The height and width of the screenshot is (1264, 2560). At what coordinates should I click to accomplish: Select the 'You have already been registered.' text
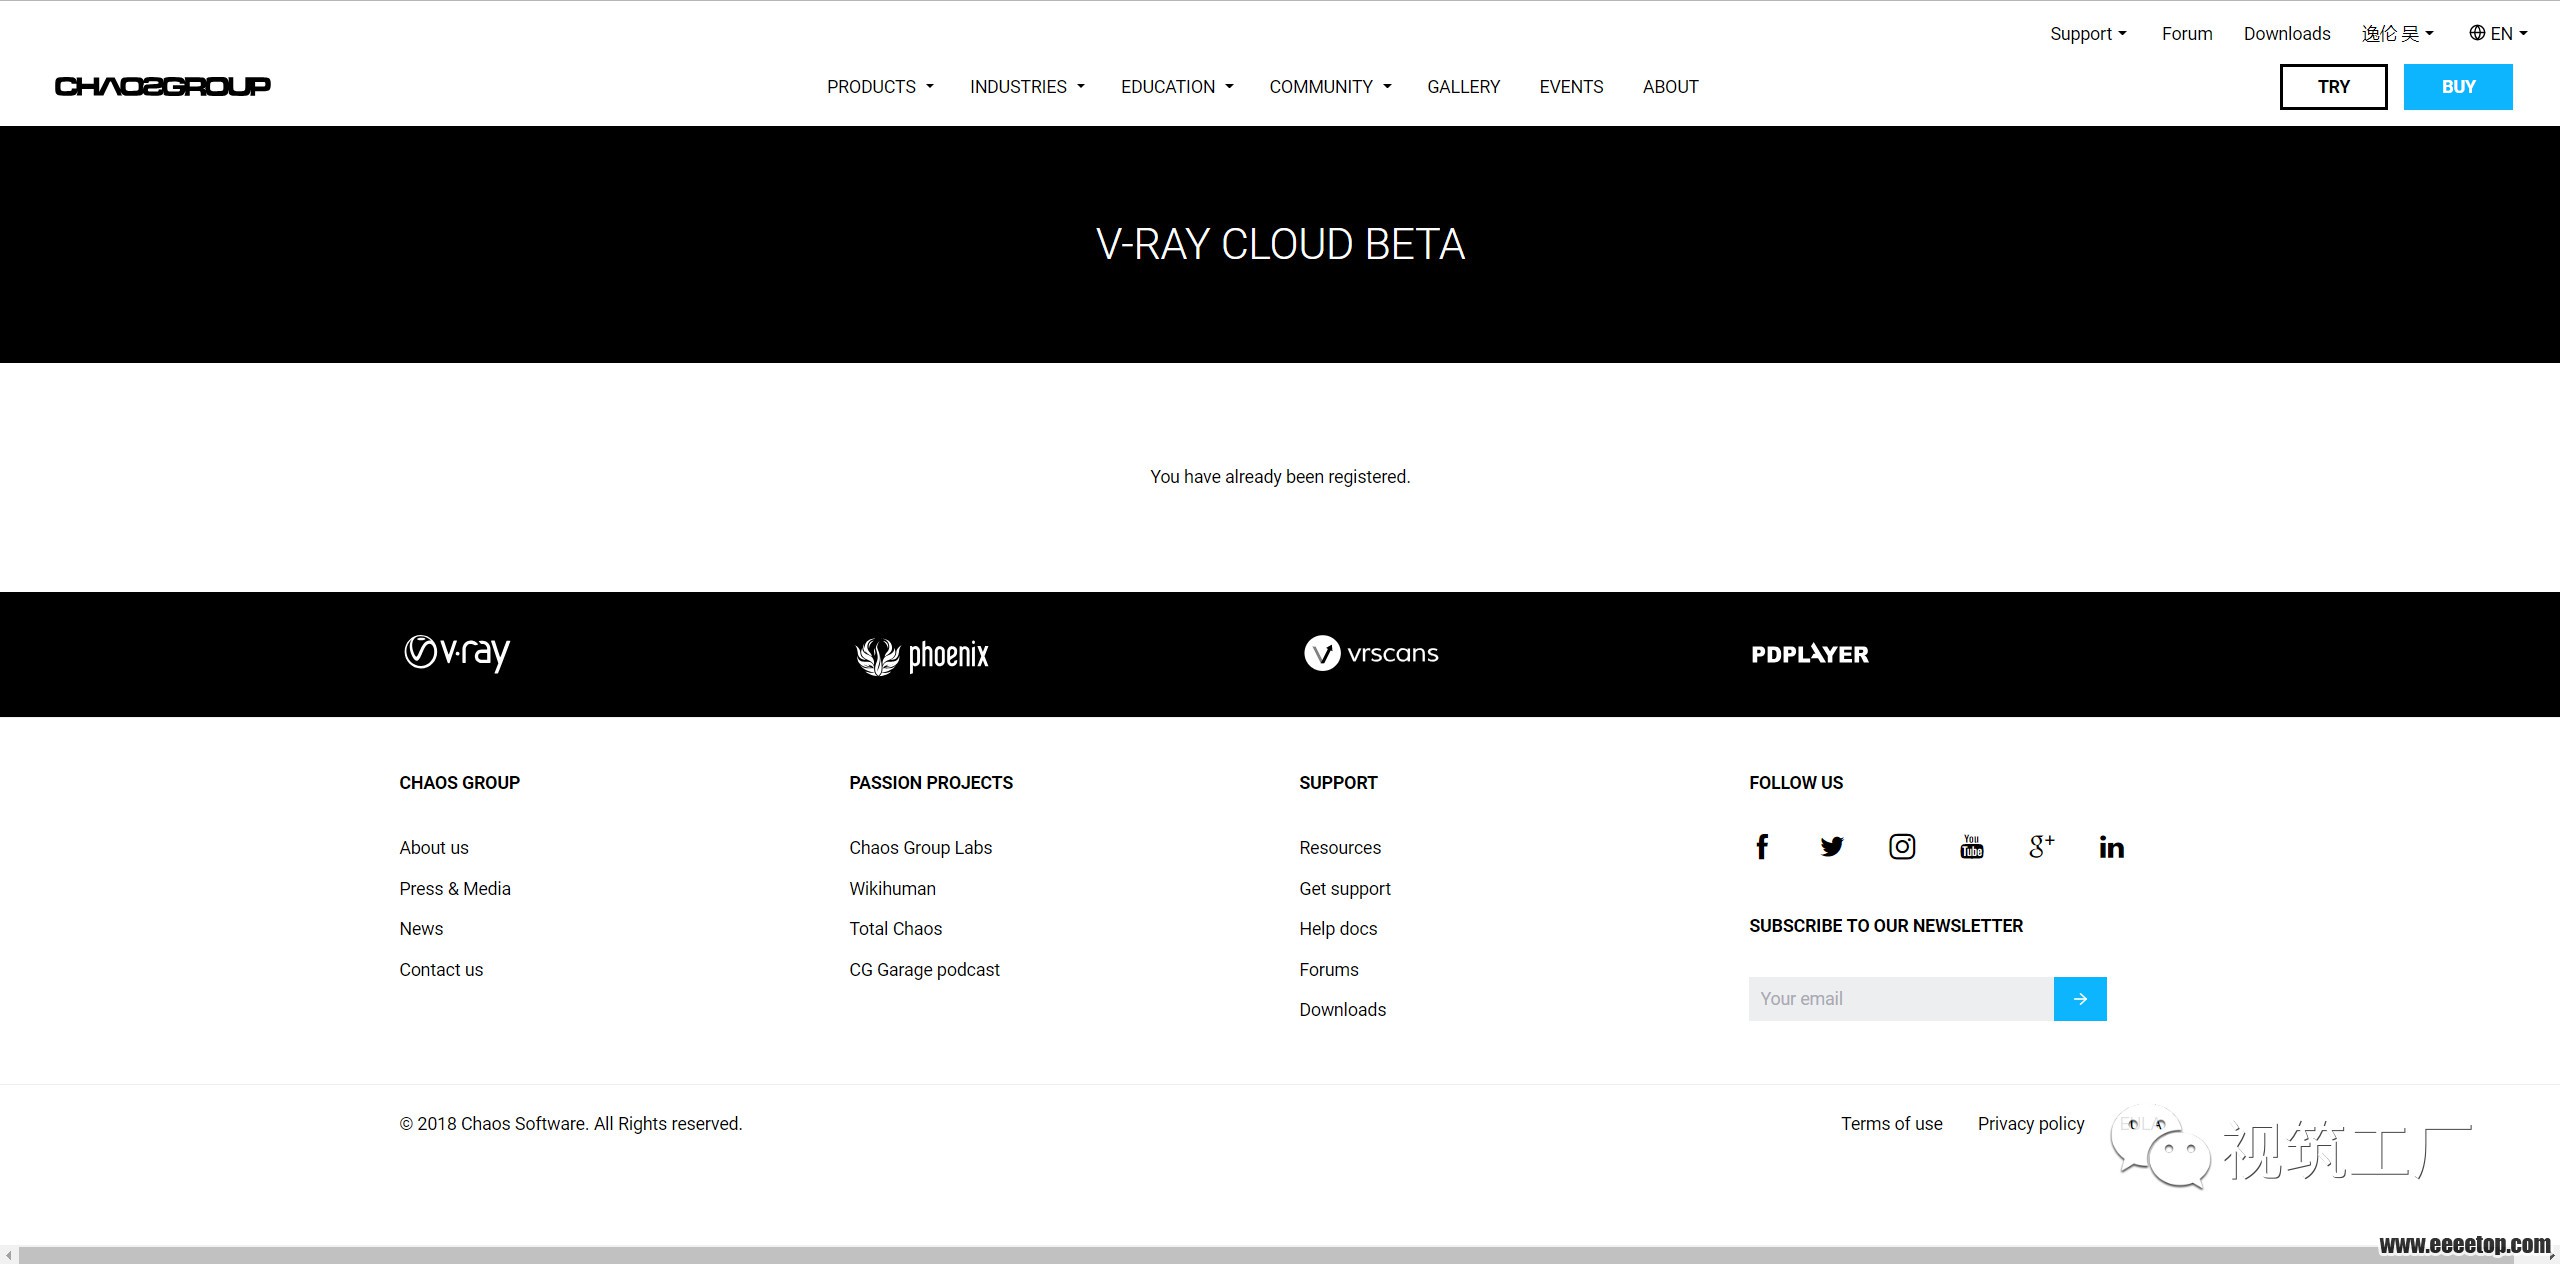click(x=1280, y=477)
